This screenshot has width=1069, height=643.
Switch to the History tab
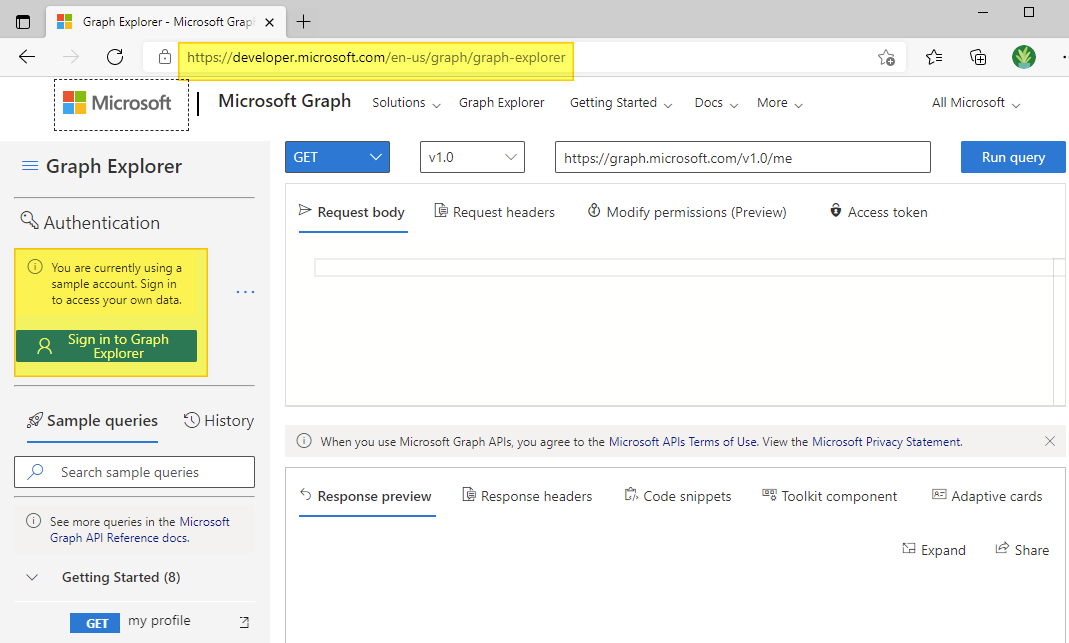coord(218,421)
